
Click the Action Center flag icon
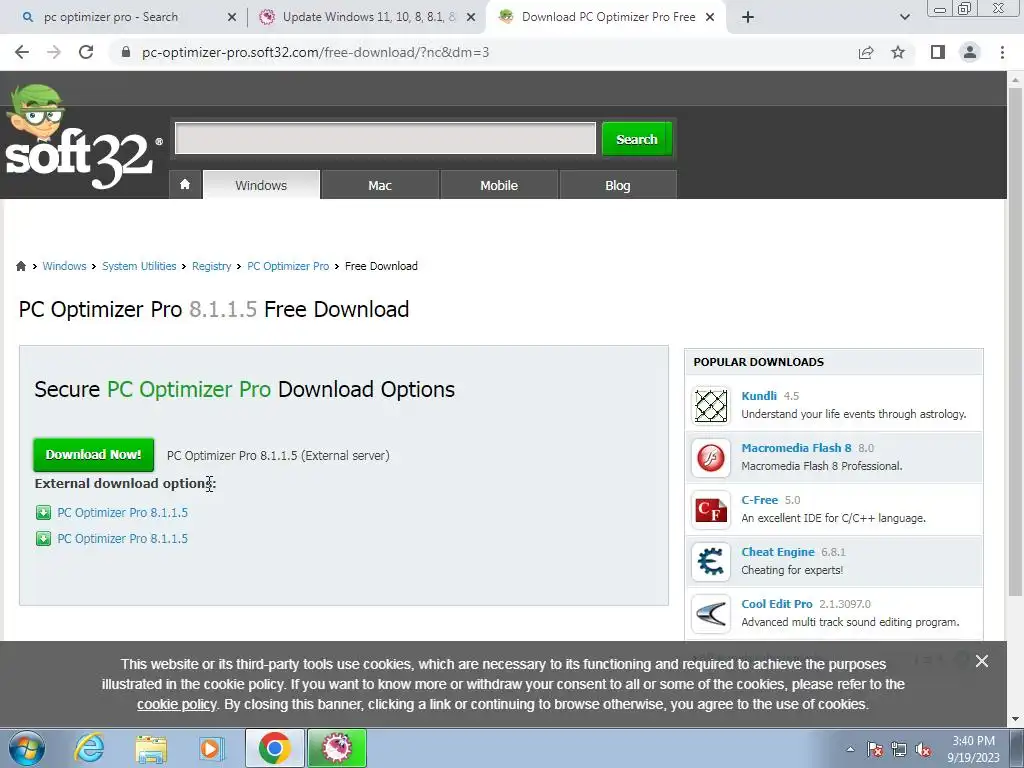(875, 749)
